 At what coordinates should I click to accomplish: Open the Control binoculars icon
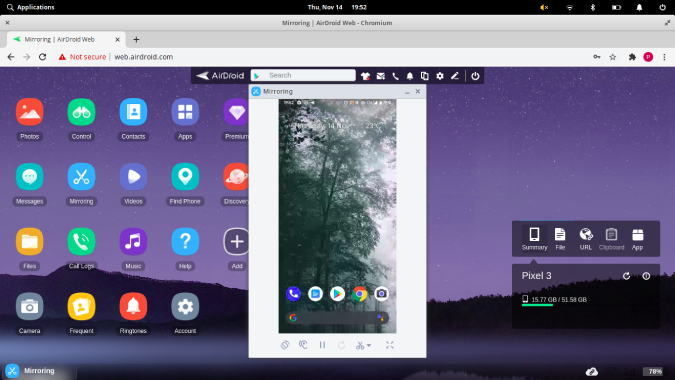[x=81, y=112]
